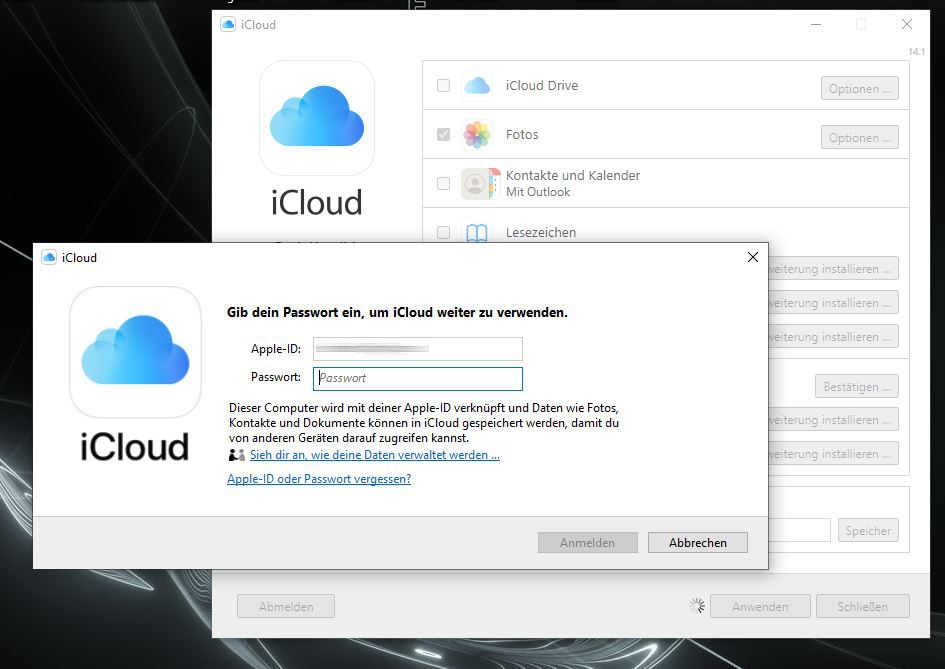Click the 'Gib dein Passwort ein' heading
This screenshot has width=945, height=669.
coord(397,312)
